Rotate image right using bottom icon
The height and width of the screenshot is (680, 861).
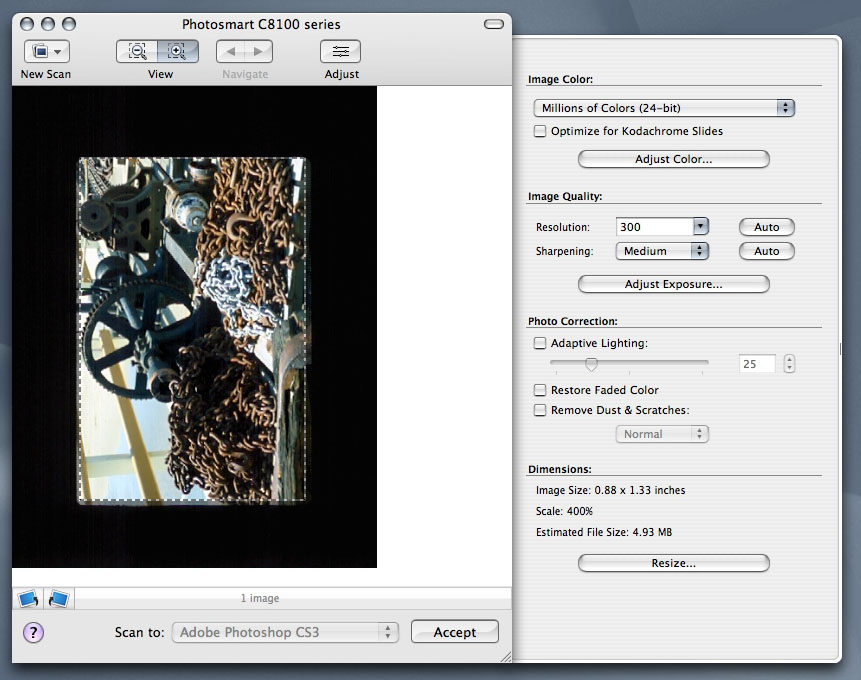click(59, 599)
